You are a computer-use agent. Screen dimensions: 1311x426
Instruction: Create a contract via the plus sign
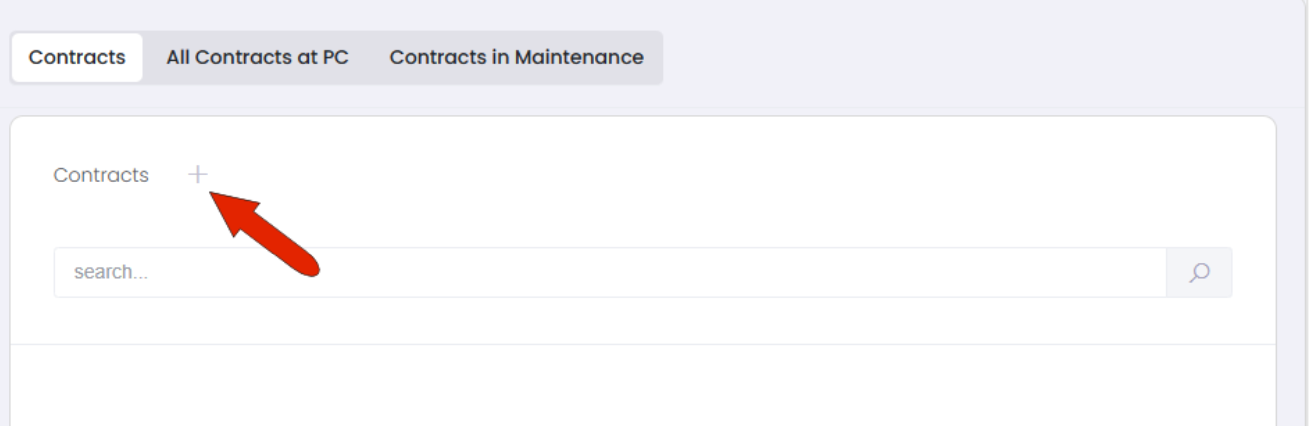point(197,174)
